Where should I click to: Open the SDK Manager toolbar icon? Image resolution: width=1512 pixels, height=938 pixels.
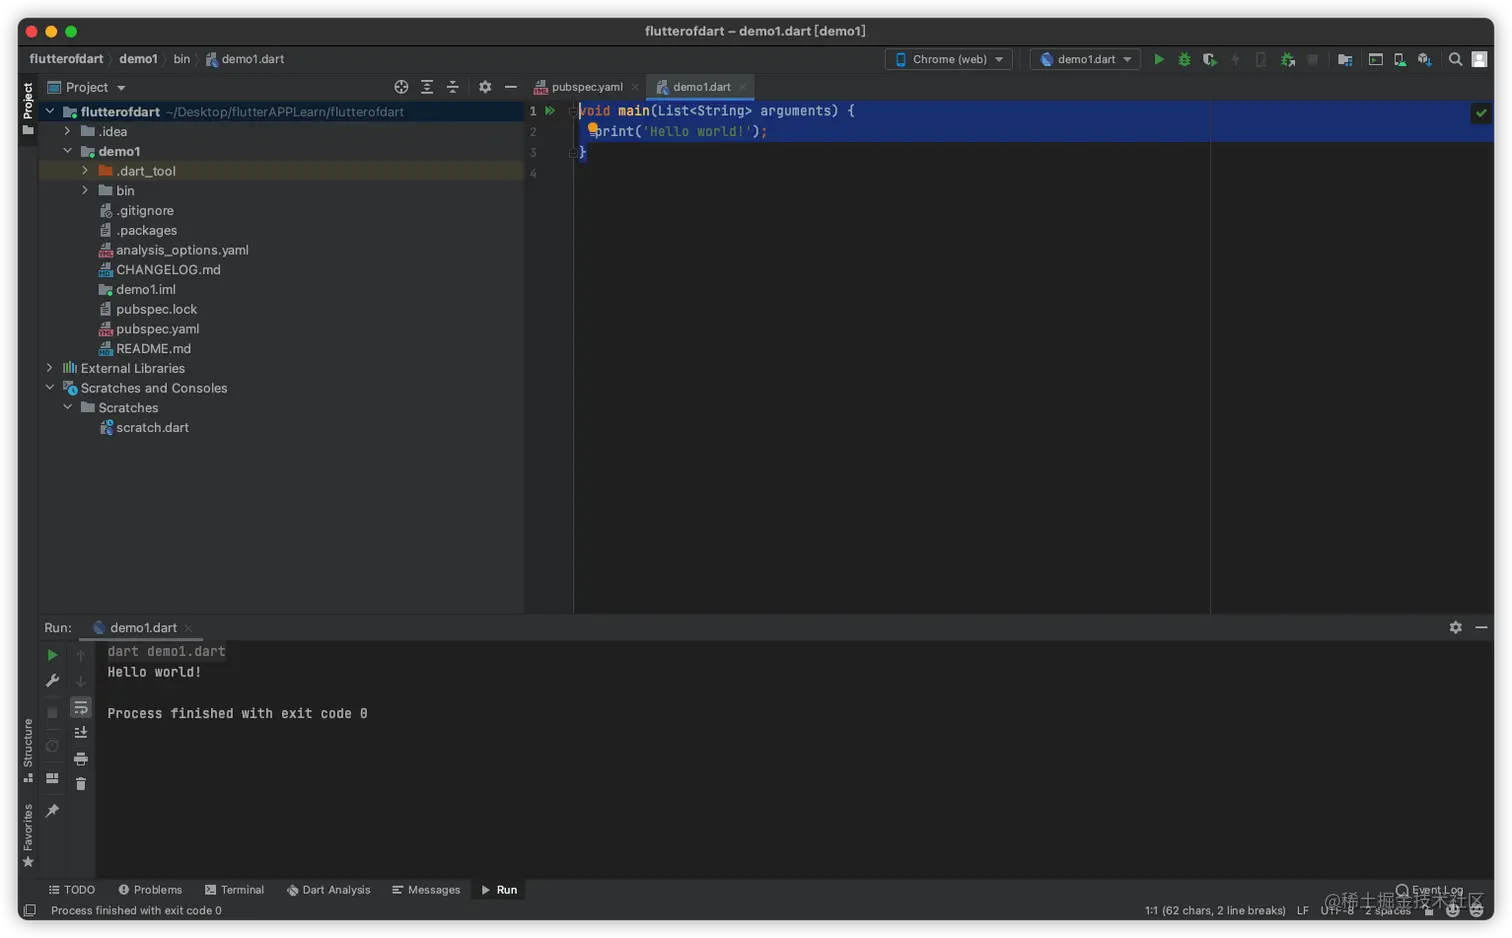pos(1425,60)
